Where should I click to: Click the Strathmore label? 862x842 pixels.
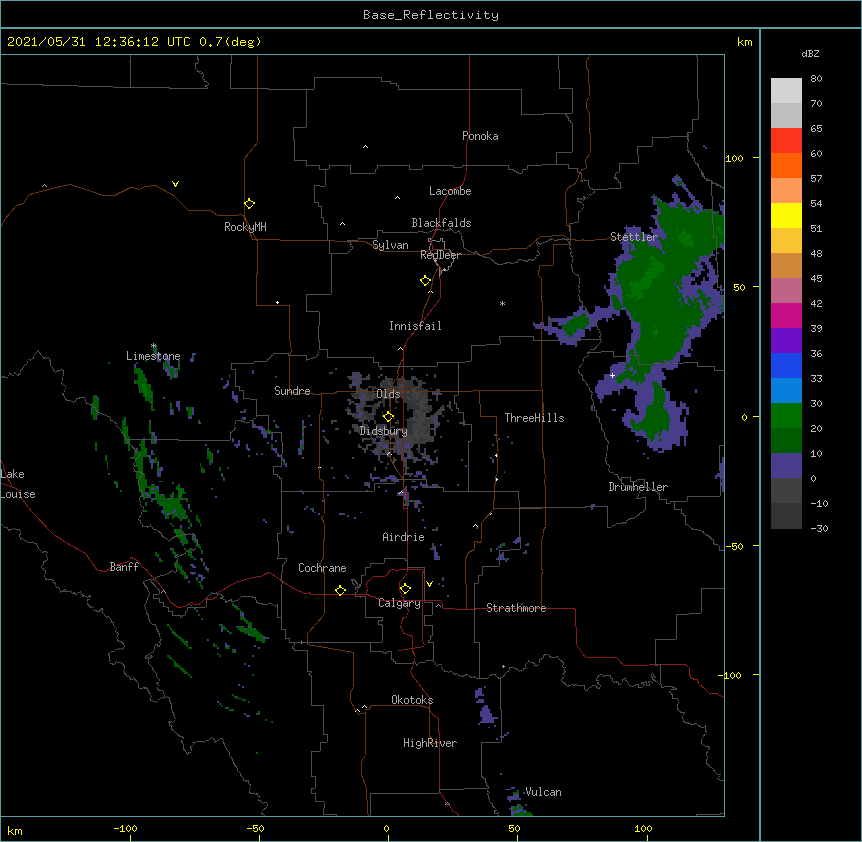point(516,608)
